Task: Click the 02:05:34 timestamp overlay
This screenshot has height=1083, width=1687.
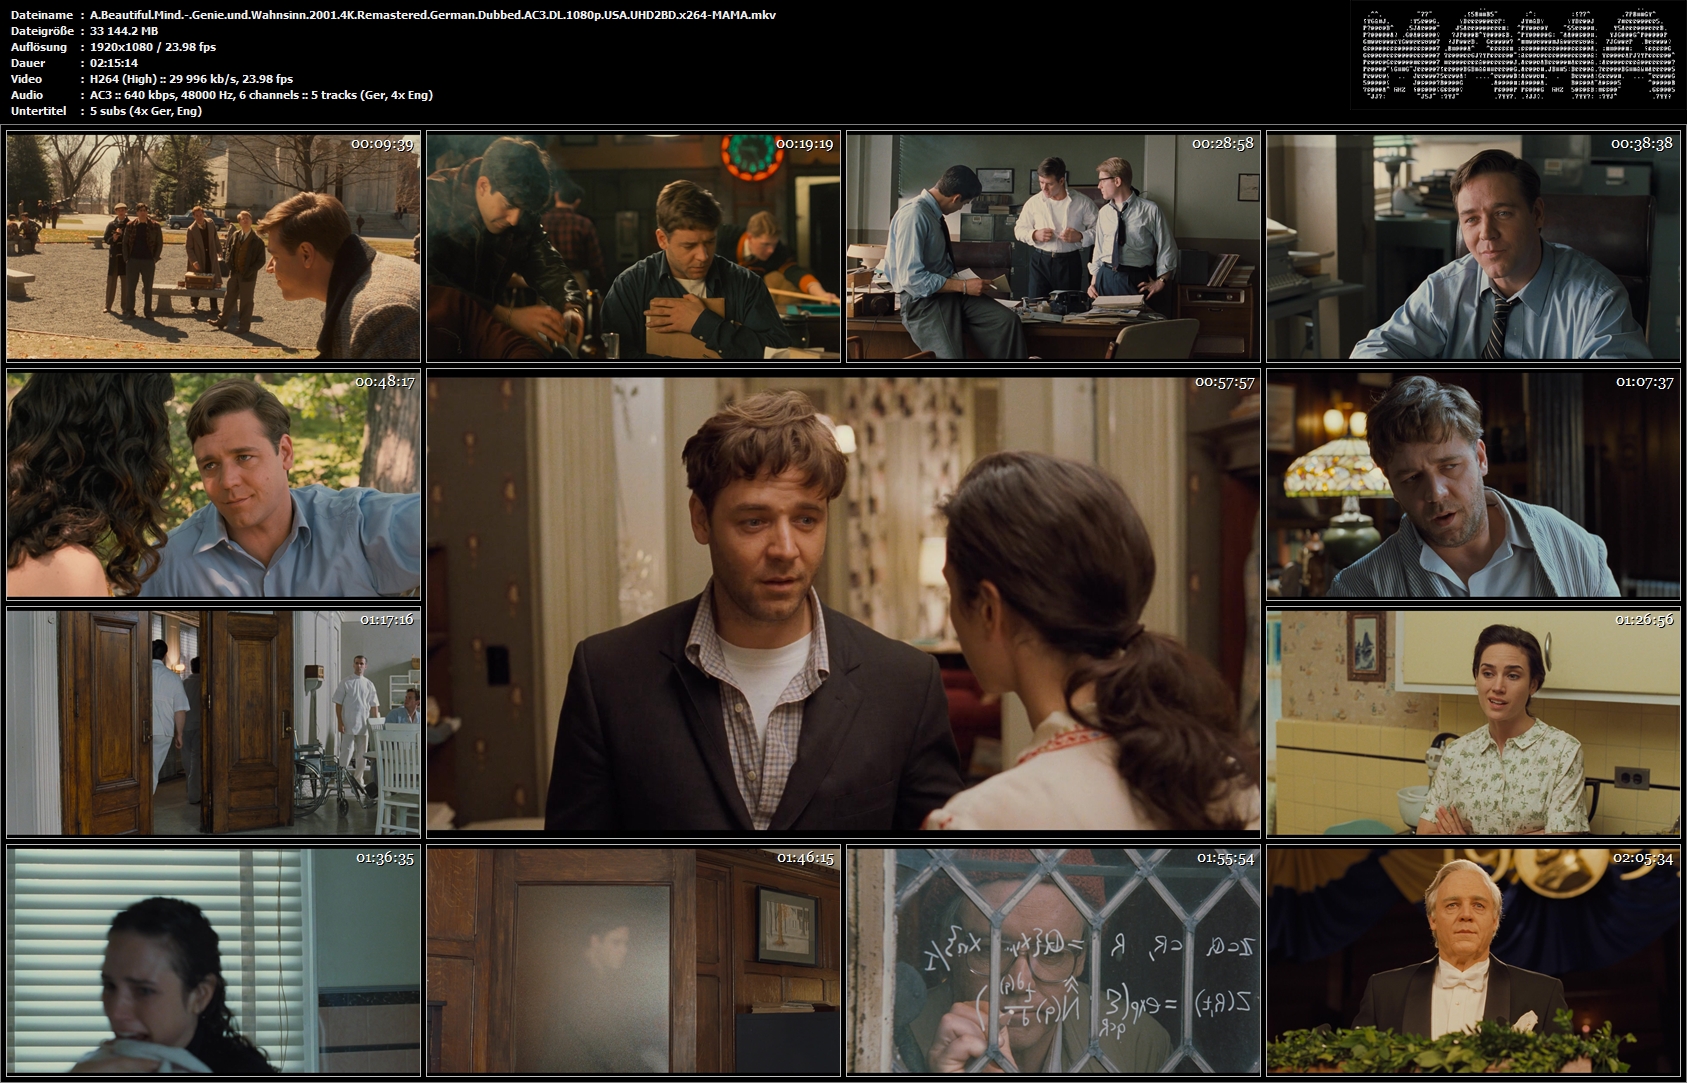Action: [1643, 858]
